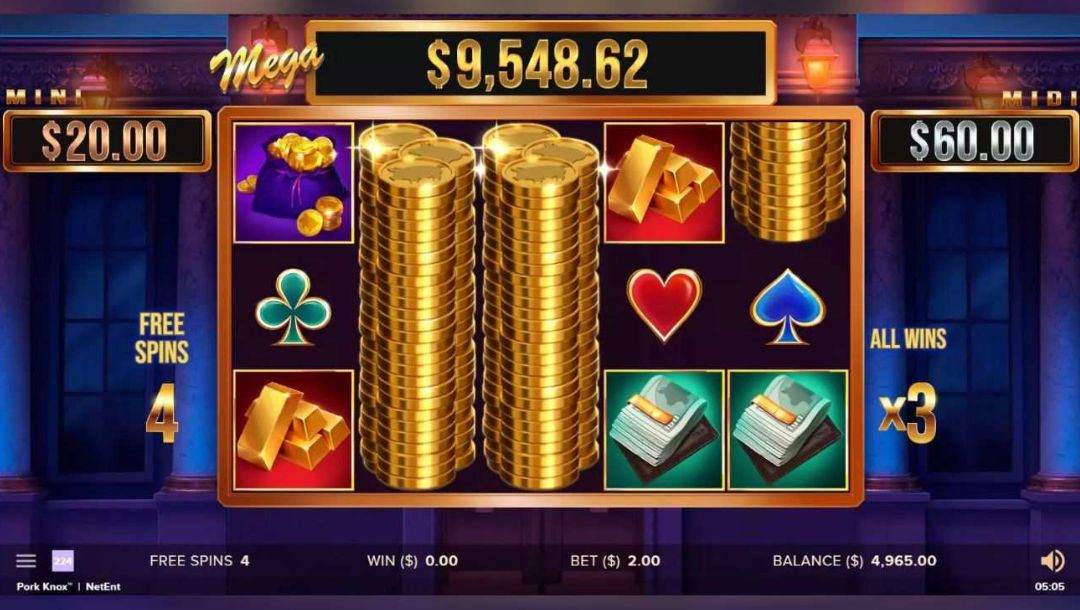Click the purple 224 badge icon
Screen dimensions: 1080x610
click(x=63, y=561)
